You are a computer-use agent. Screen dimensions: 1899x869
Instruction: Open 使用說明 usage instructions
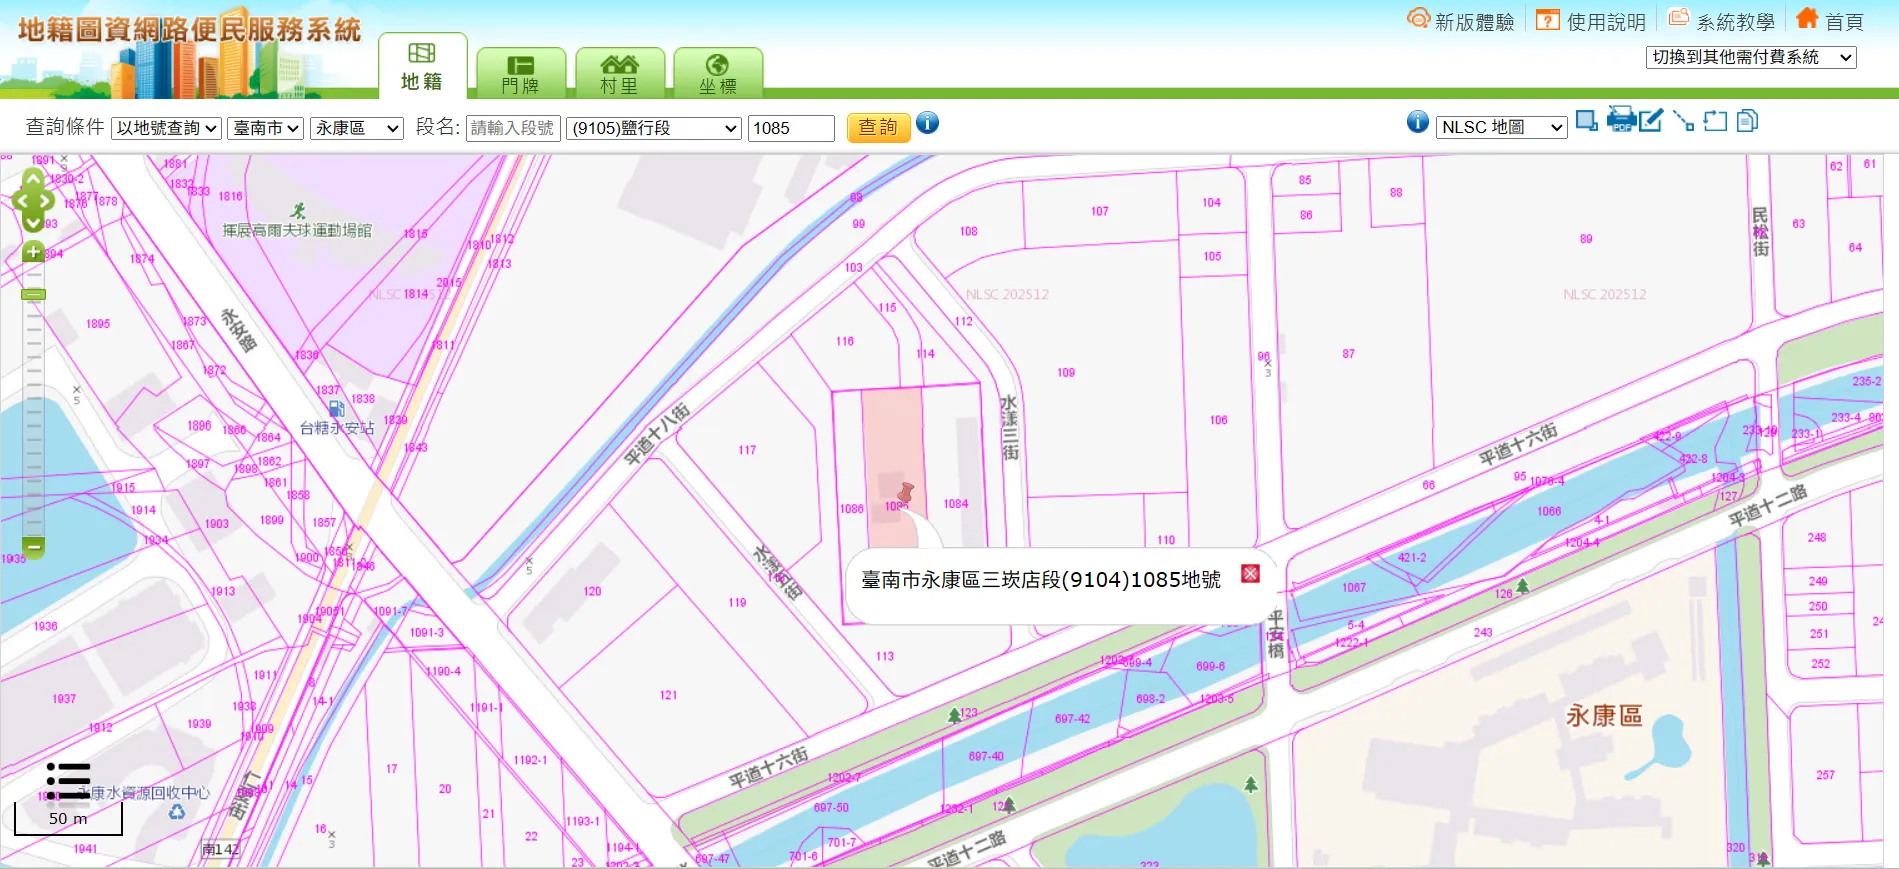point(1606,22)
